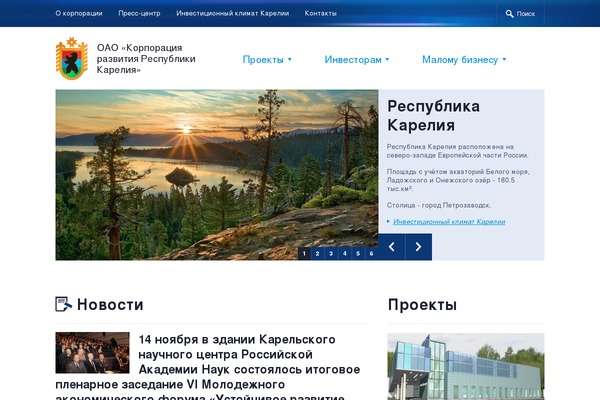Click the news document icon beside Новости
The image size is (600, 400).
point(64,304)
